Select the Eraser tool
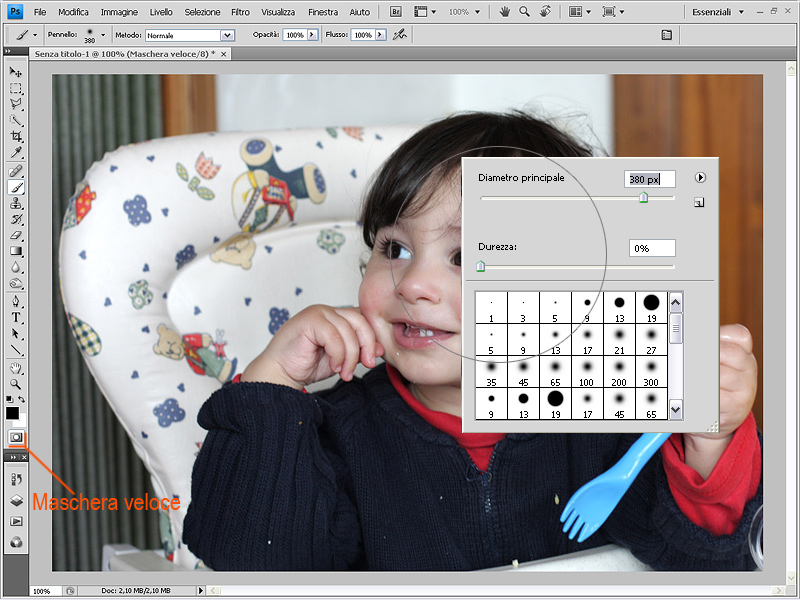Screen dimensions: 800x600 [x=16, y=235]
